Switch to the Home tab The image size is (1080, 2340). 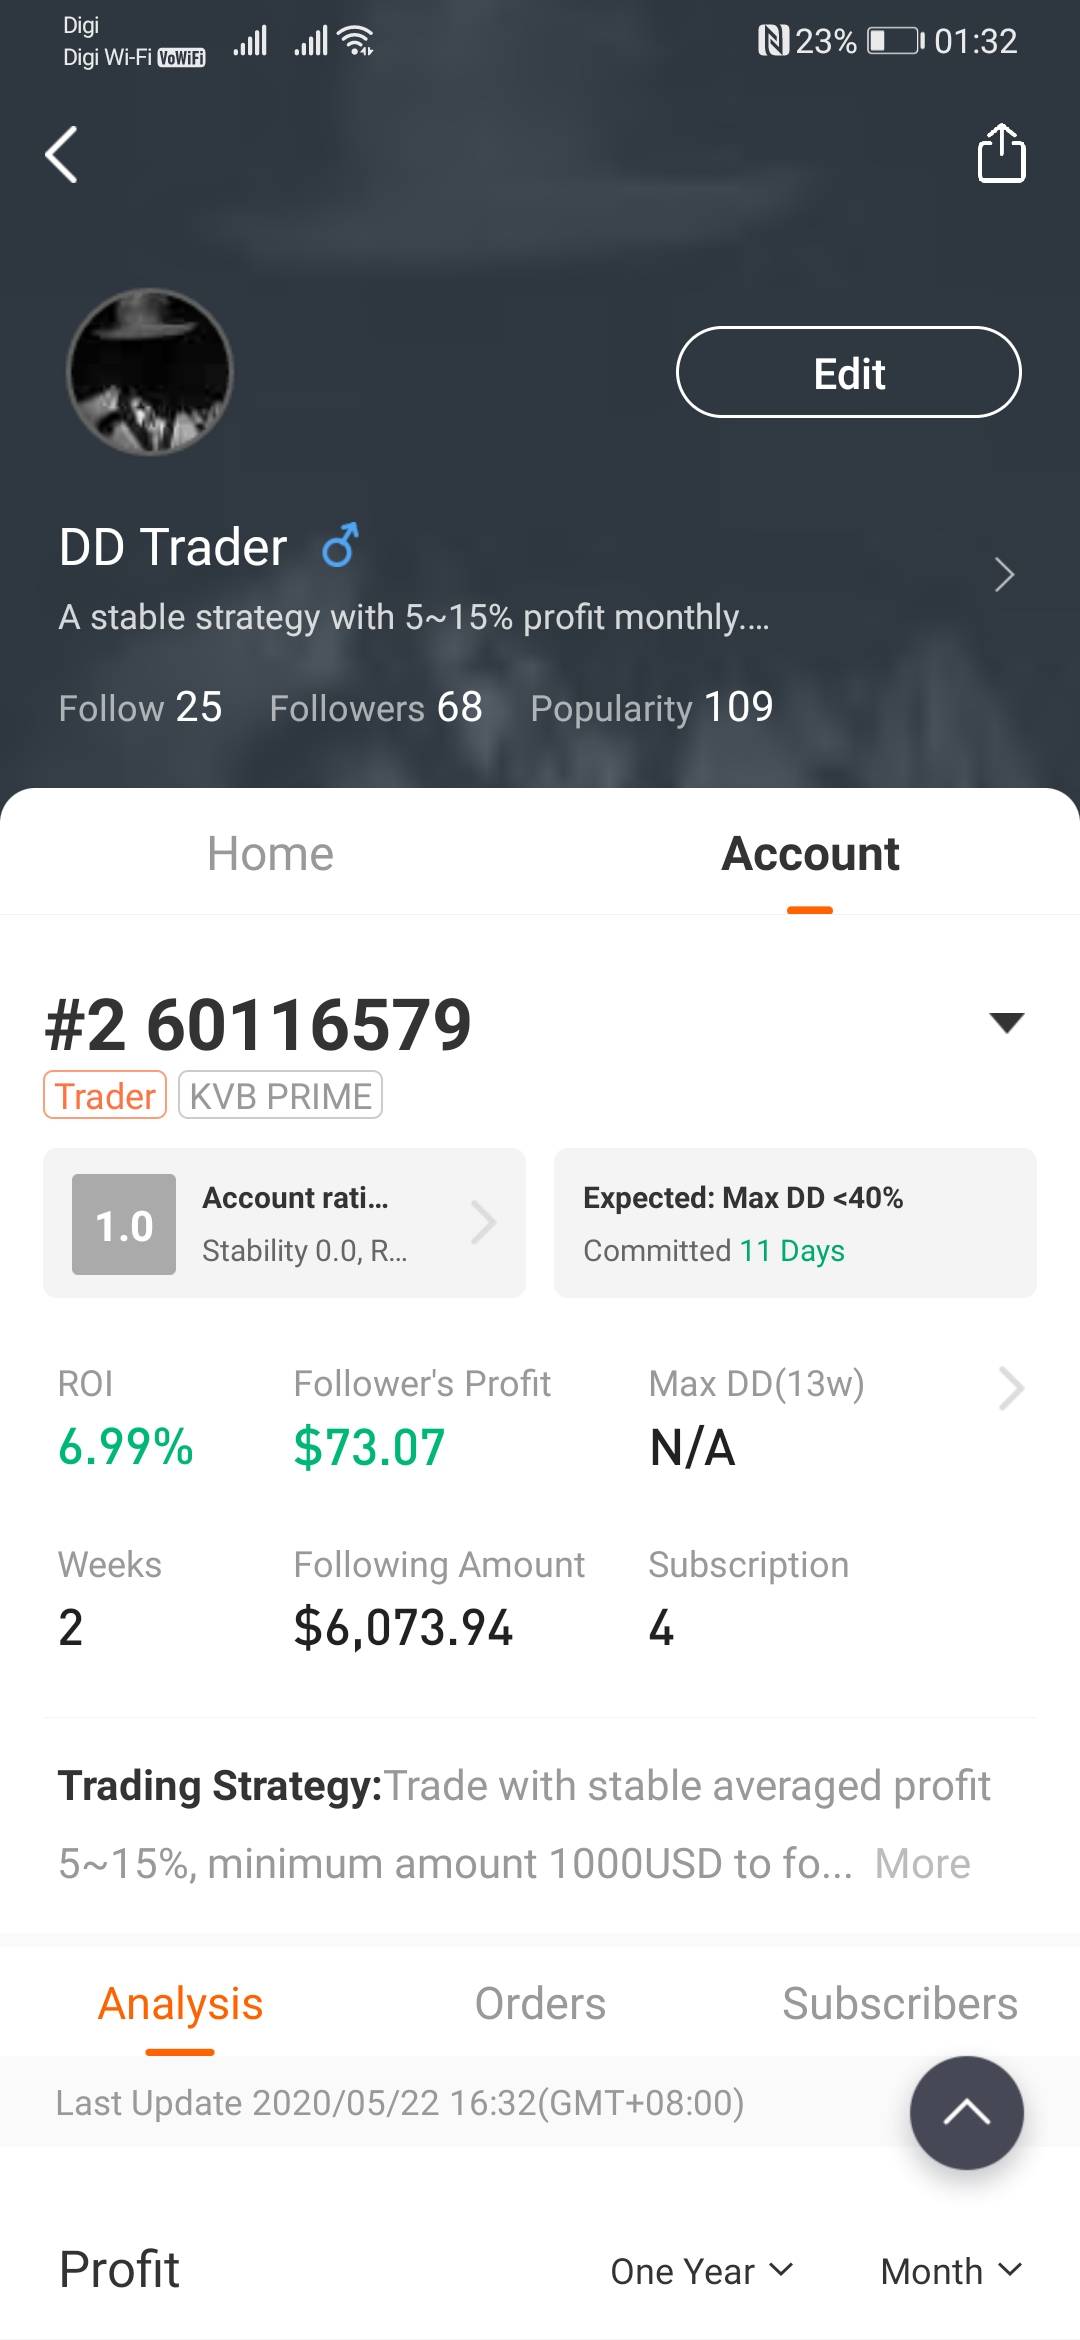point(270,854)
